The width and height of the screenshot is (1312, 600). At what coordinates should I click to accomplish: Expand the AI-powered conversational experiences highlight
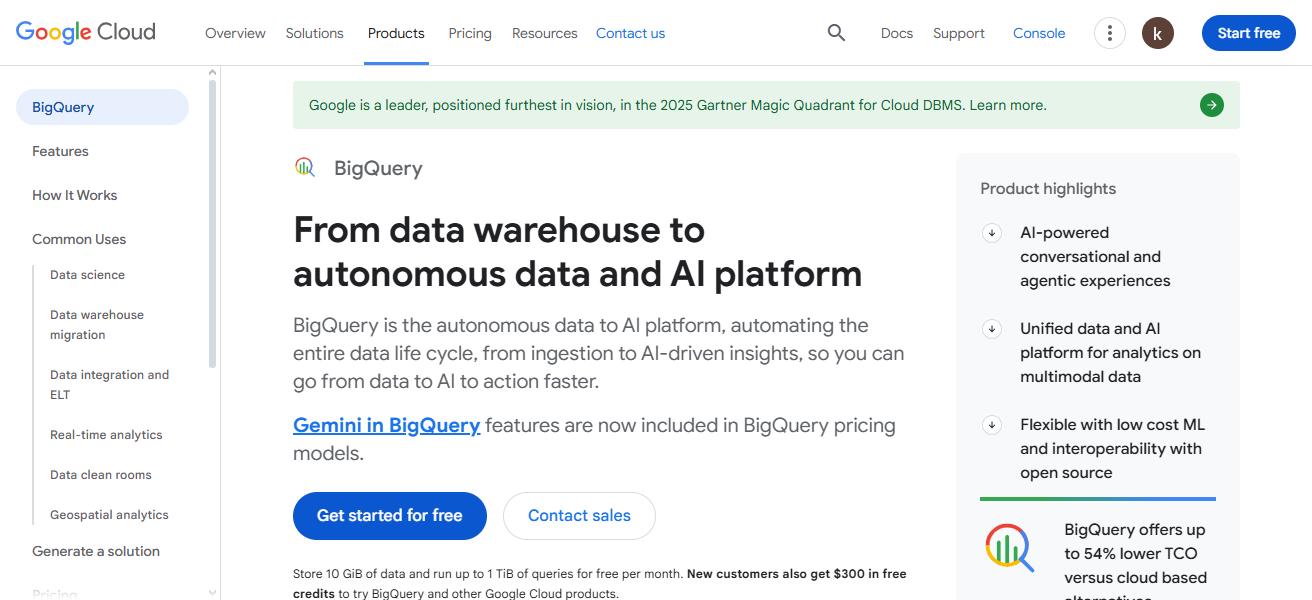tap(991, 232)
